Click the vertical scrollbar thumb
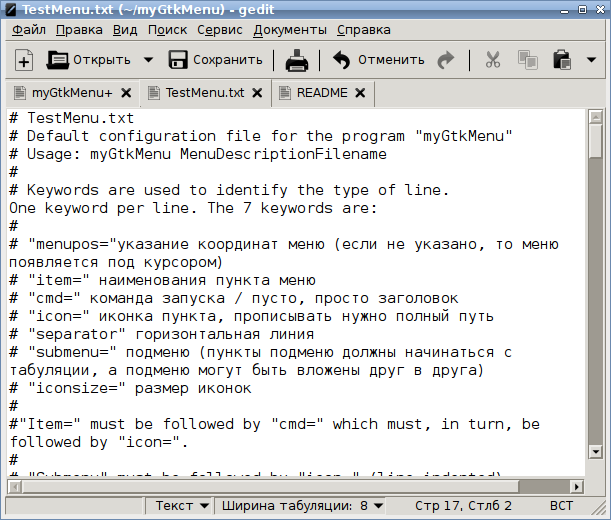 (x=595, y=141)
